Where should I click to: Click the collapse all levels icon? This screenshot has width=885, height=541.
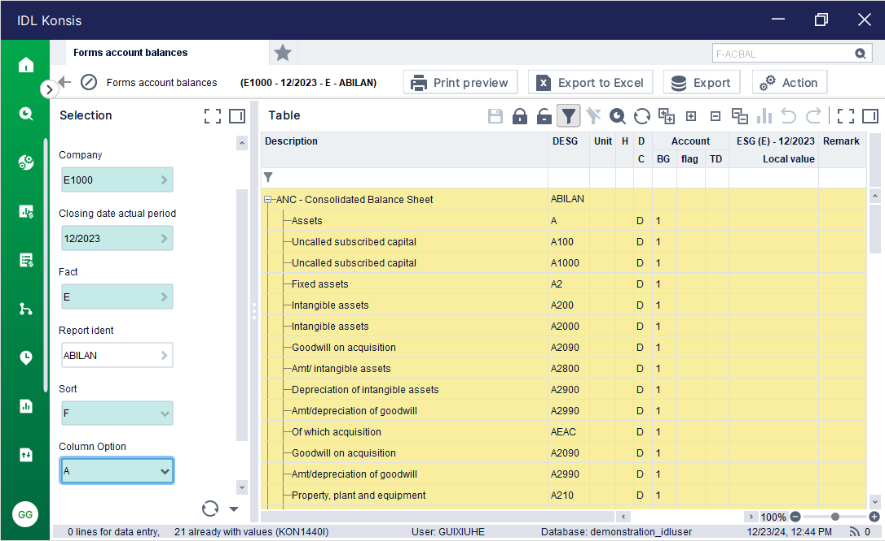739,116
